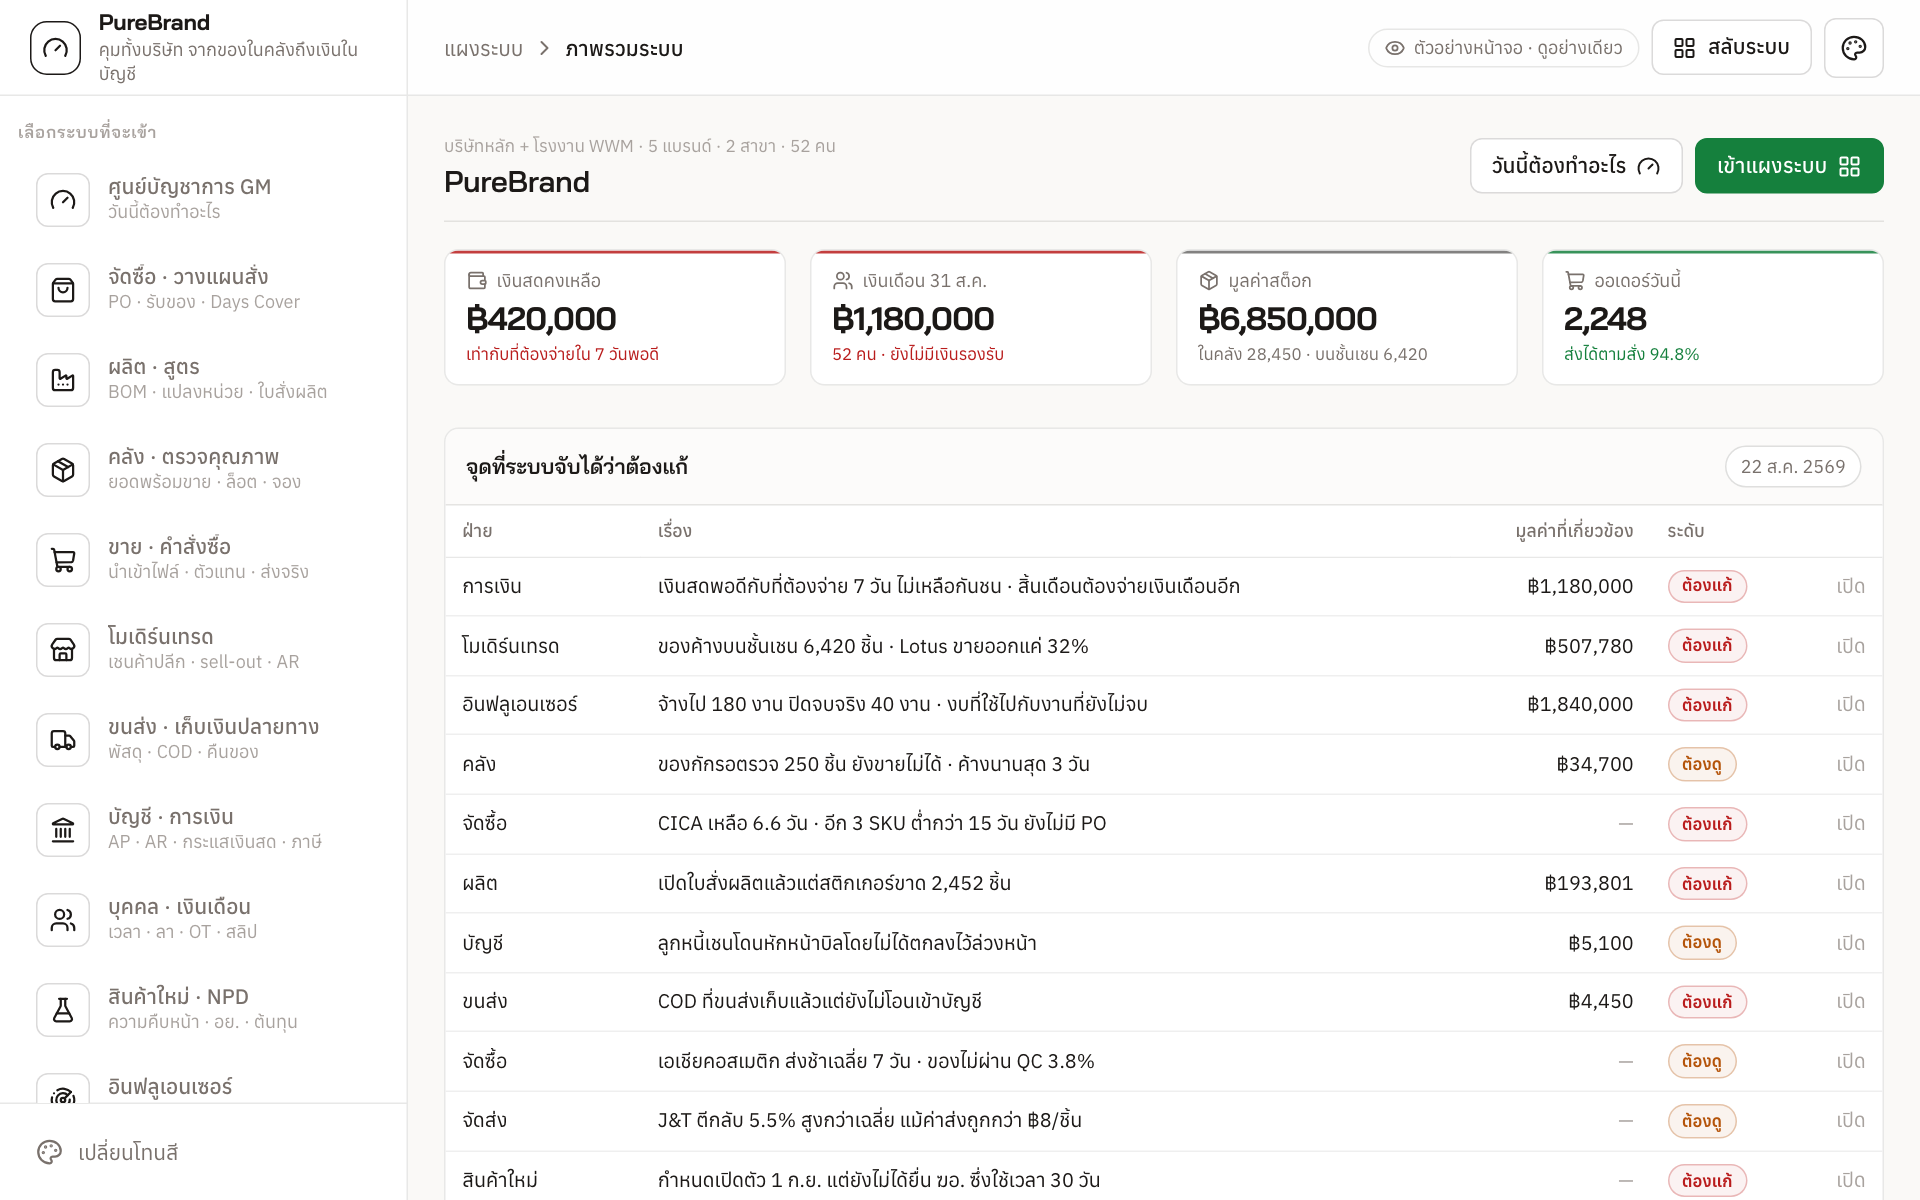This screenshot has height=1200, width=1920.
Task: Click the value ฿507,780
Action: 1589,646
